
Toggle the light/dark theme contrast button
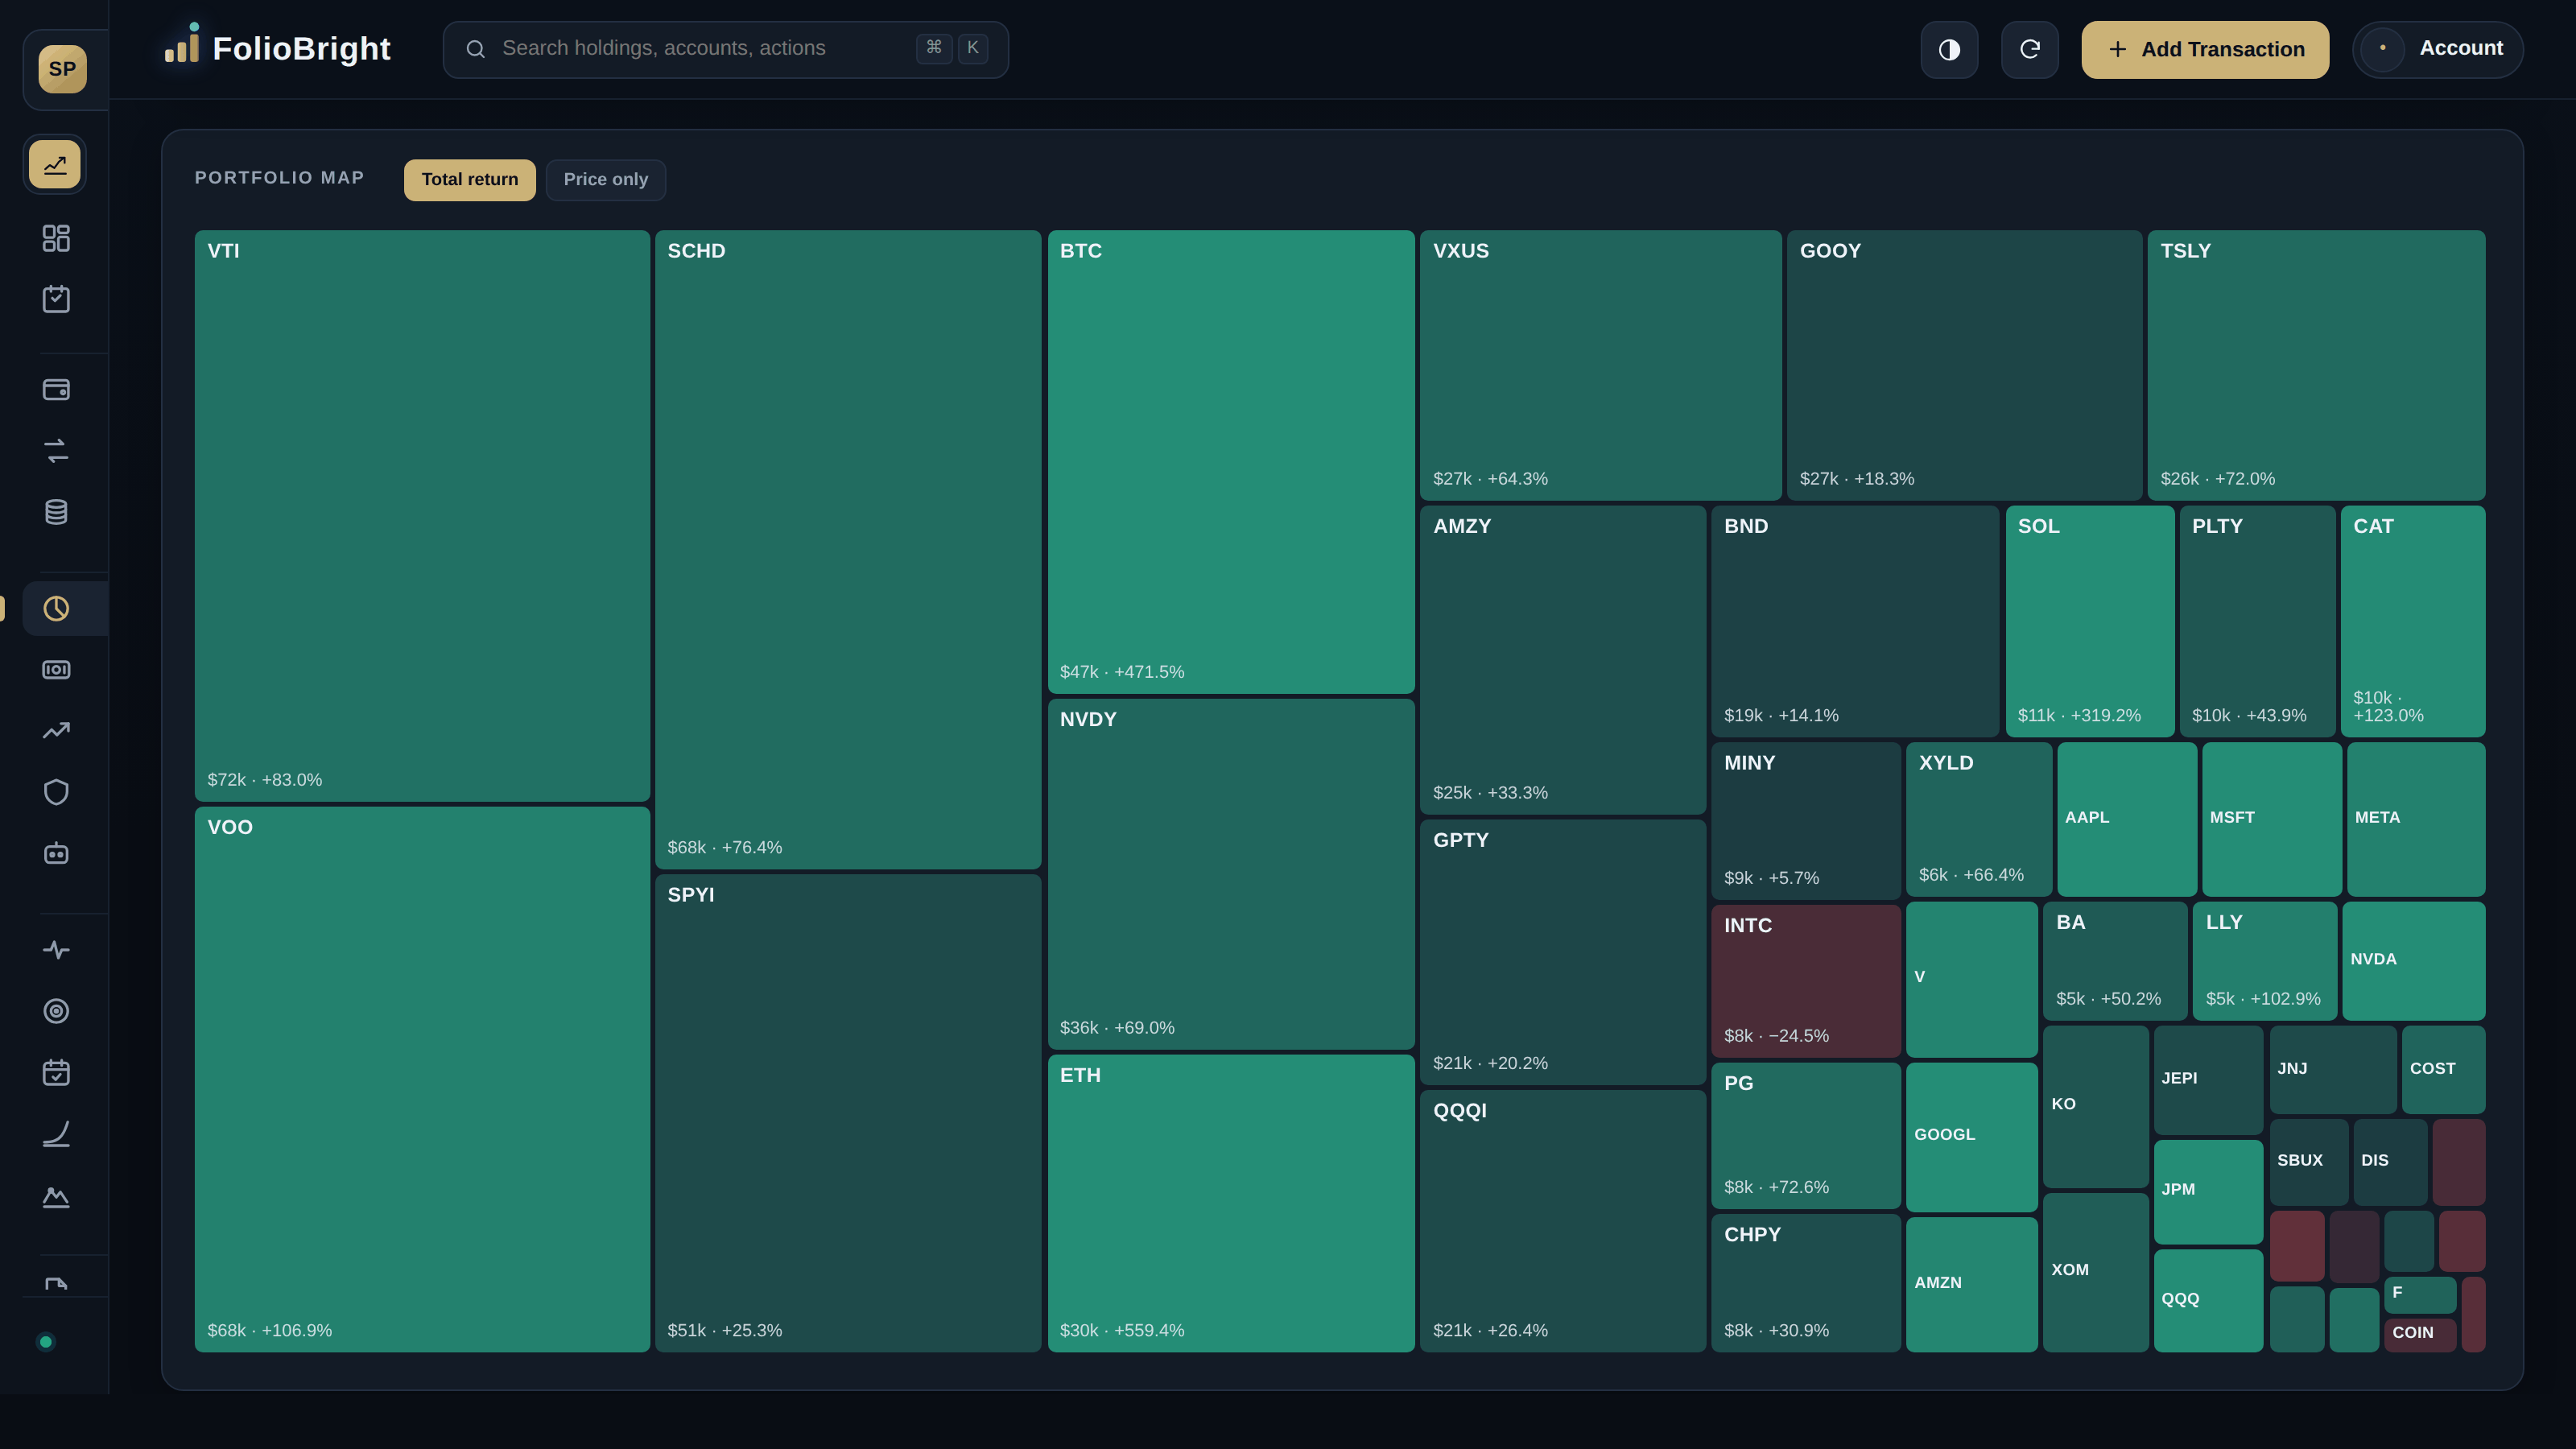pyautogui.click(x=1949, y=49)
